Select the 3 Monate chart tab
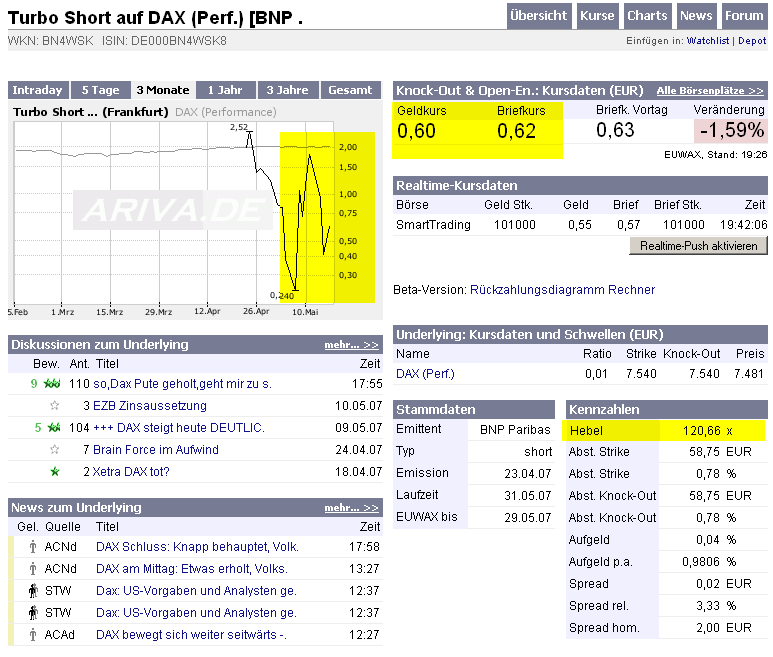This screenshot has width=773, height=657. pos(163,90)
